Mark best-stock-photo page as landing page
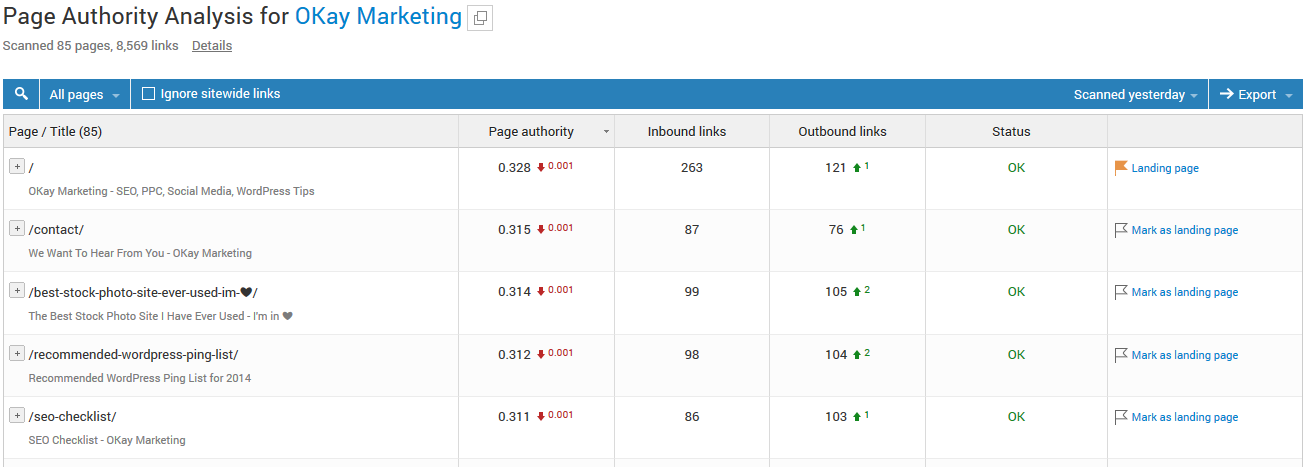 (x=1185, y=292)
